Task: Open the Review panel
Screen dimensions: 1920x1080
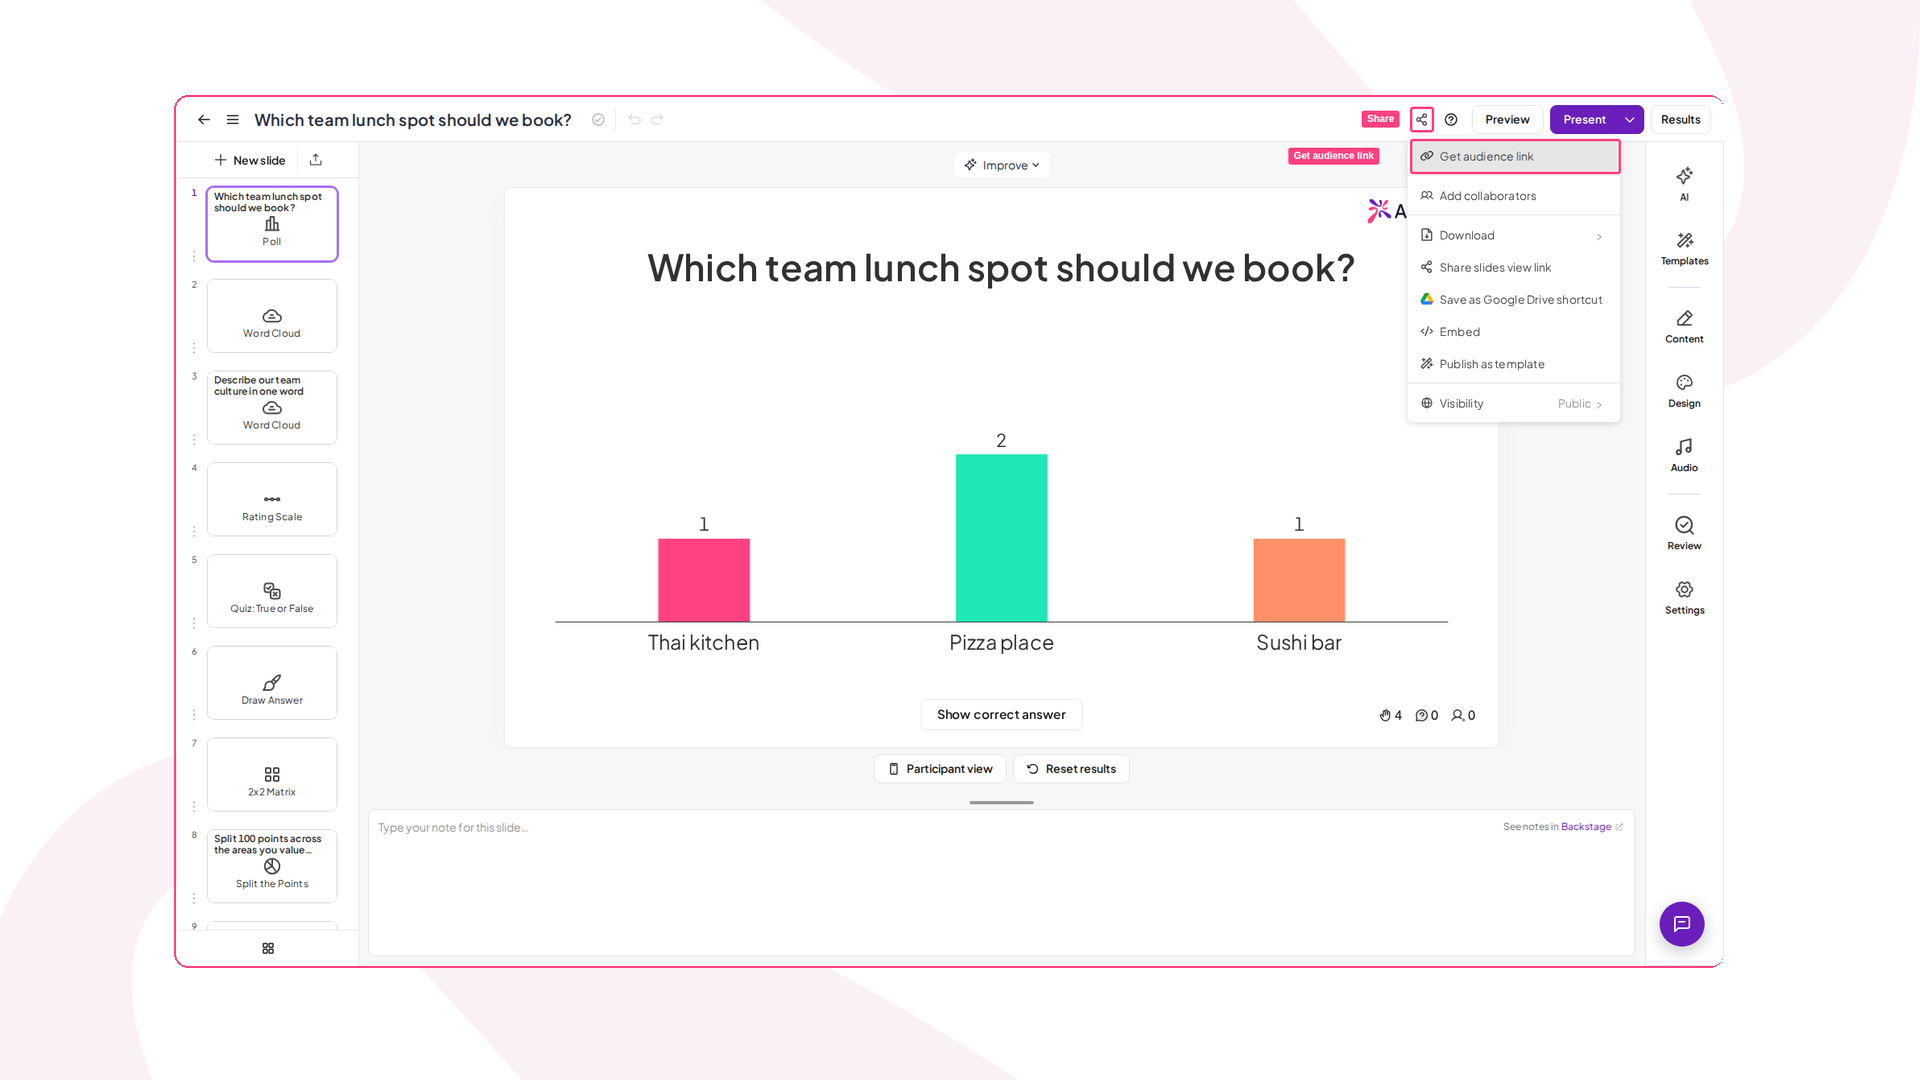Action: pyautogui.click(x=1684, y=533)
